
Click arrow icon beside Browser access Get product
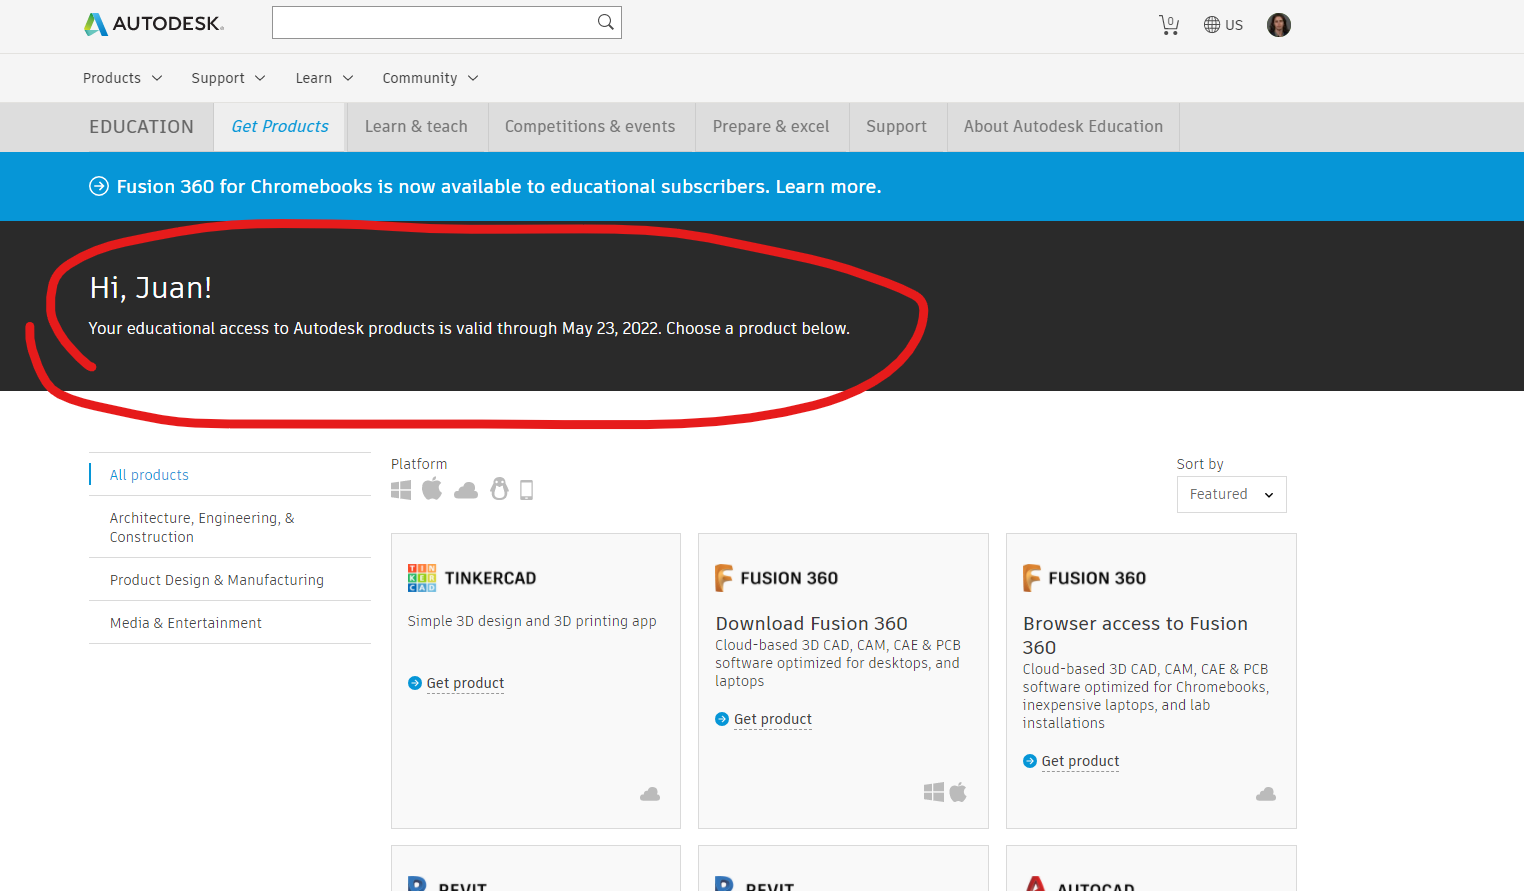[x=1030, y=761]
